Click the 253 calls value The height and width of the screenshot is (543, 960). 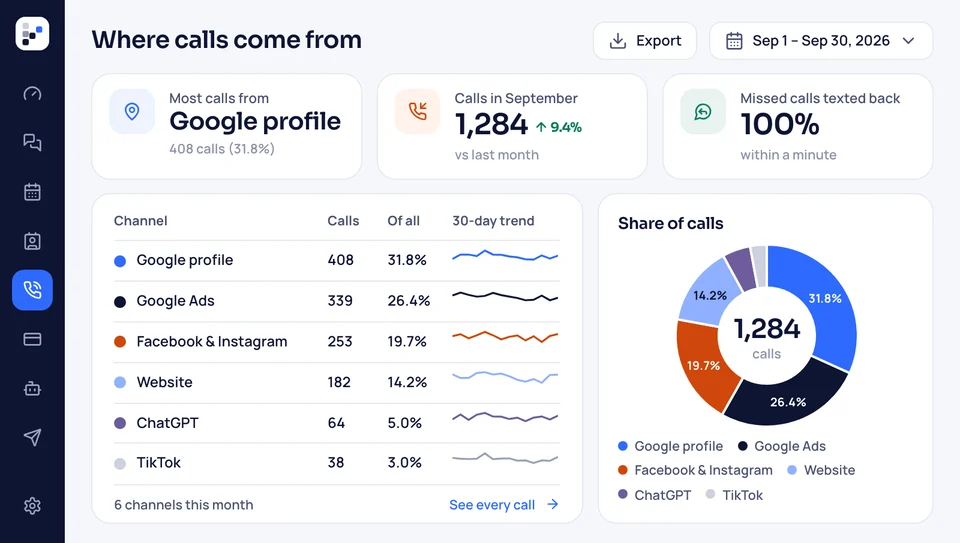point(340,342)
